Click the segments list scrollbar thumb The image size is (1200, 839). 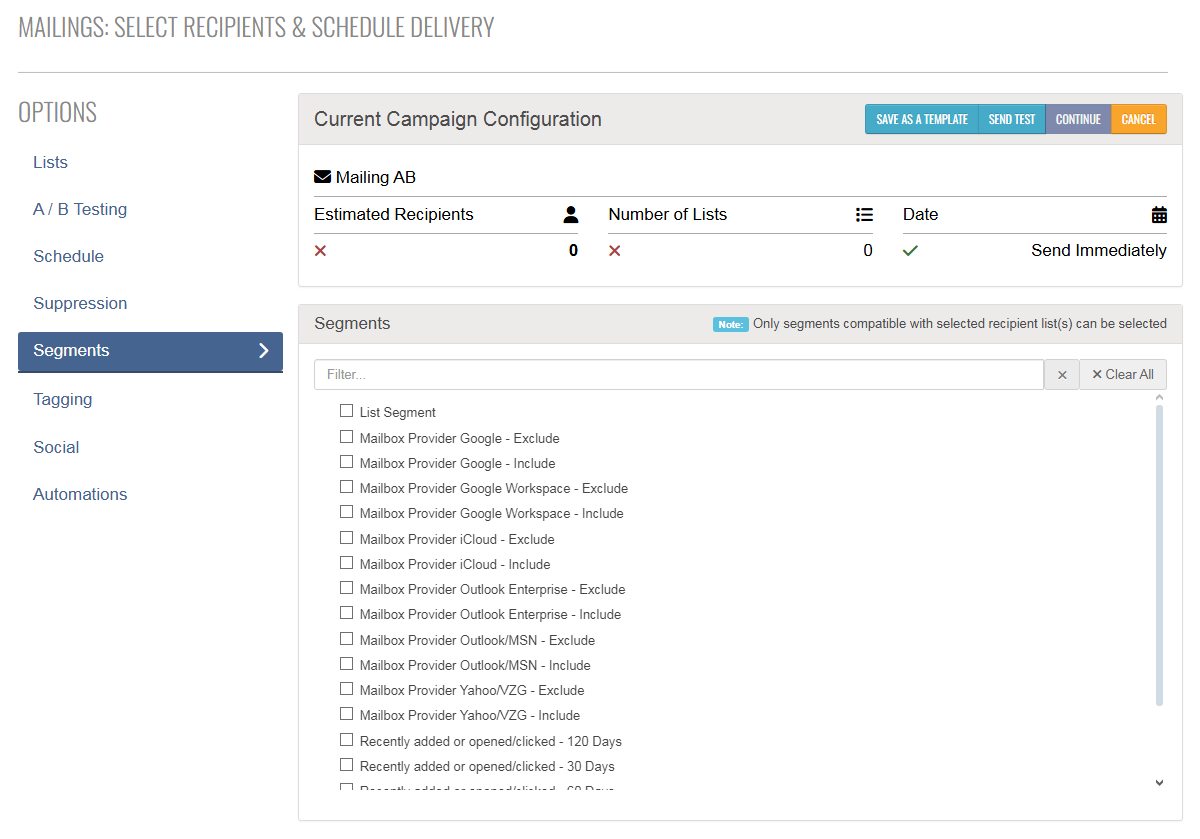pos(1160,555)
